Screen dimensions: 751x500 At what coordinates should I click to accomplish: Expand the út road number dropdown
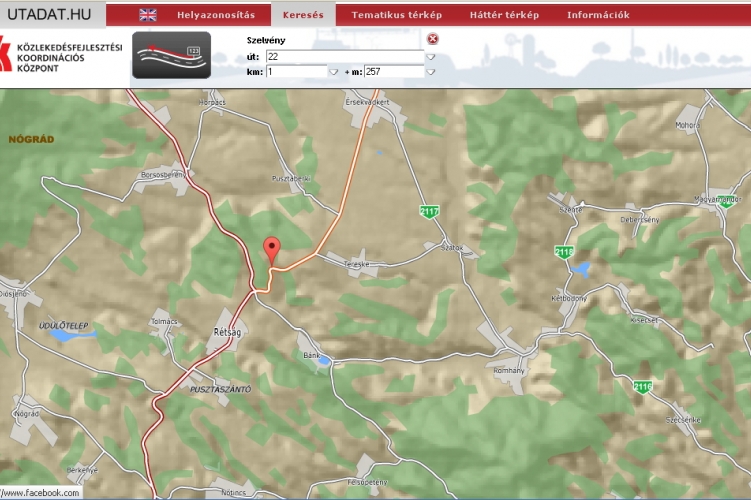[x=431, y=57]
